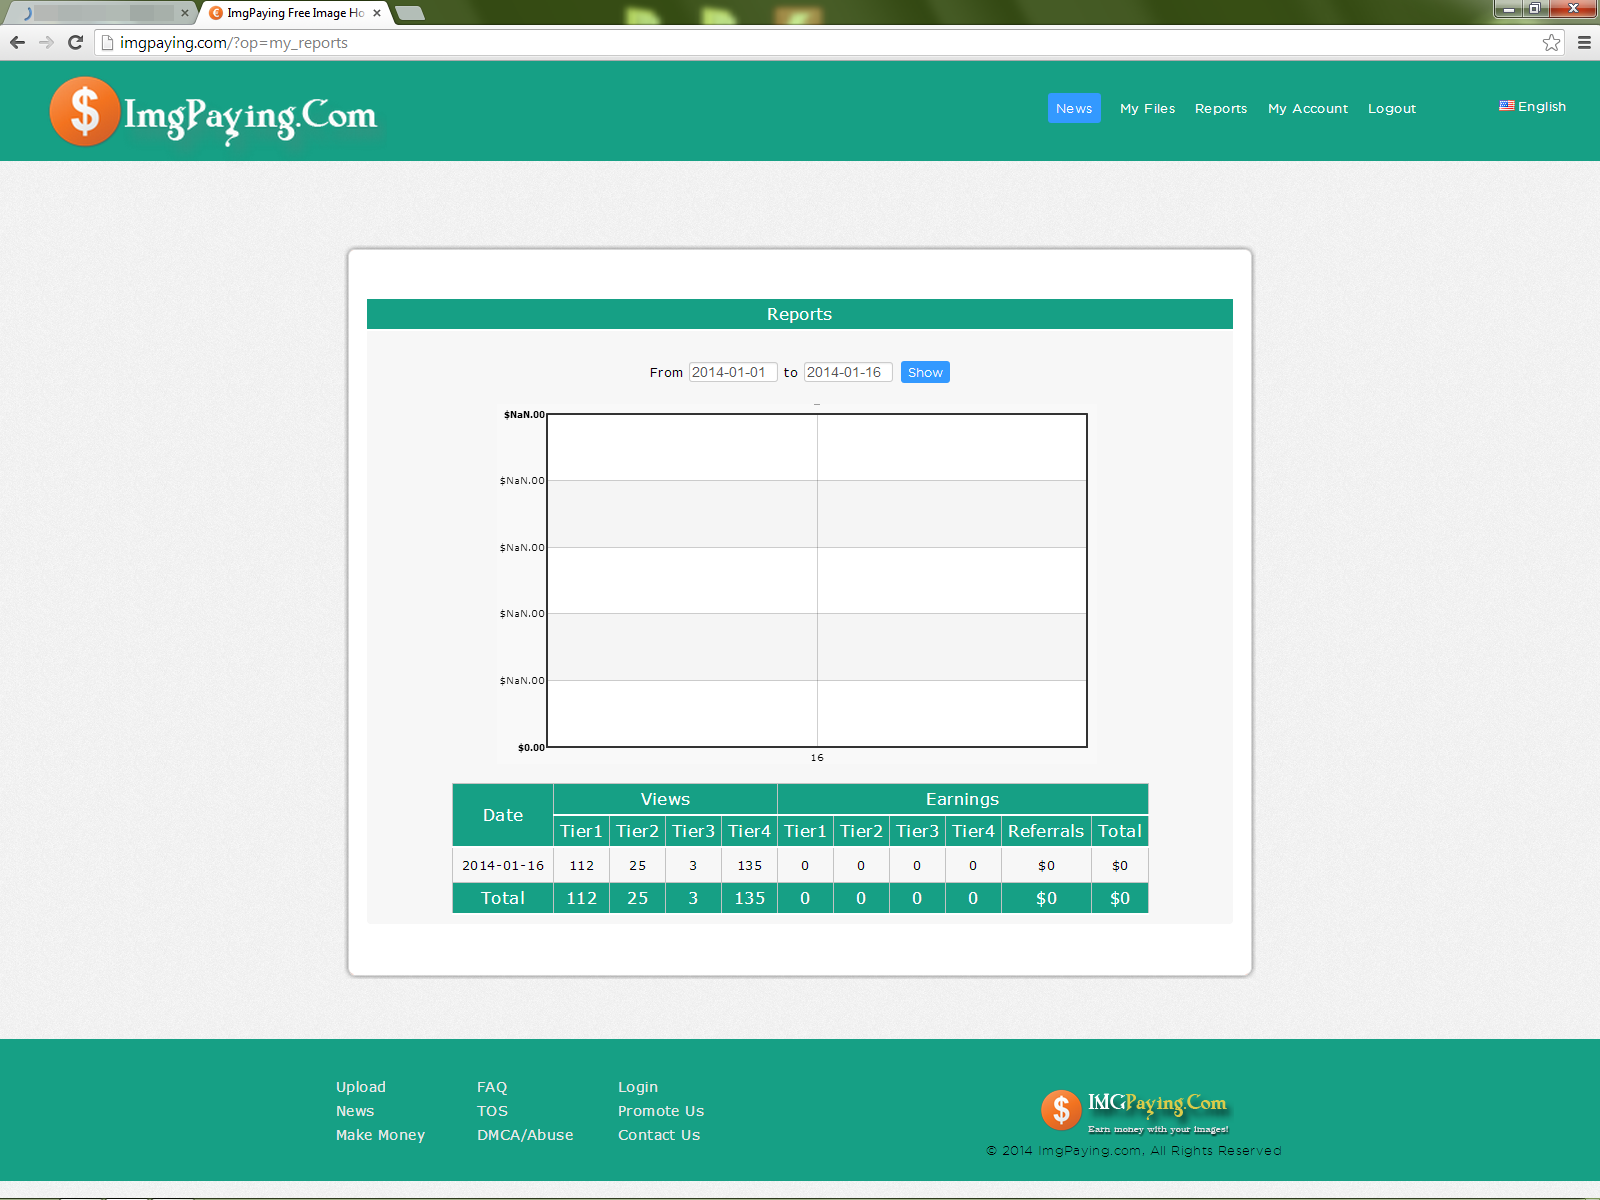Screen dimensions: 1600x1200
Task: Close the ImgPaying browser tab
Action: click(x=377, y=13)
